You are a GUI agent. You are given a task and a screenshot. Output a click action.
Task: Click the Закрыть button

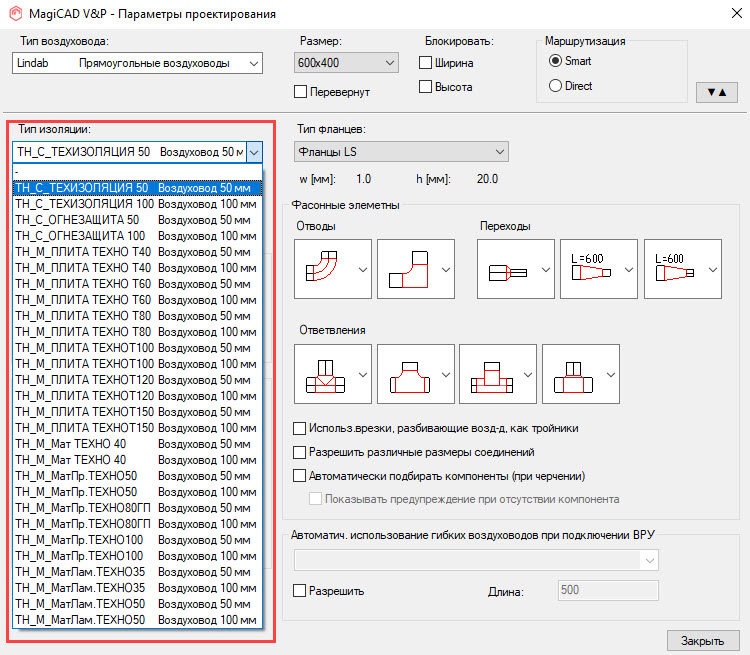[x=702, y=640]
